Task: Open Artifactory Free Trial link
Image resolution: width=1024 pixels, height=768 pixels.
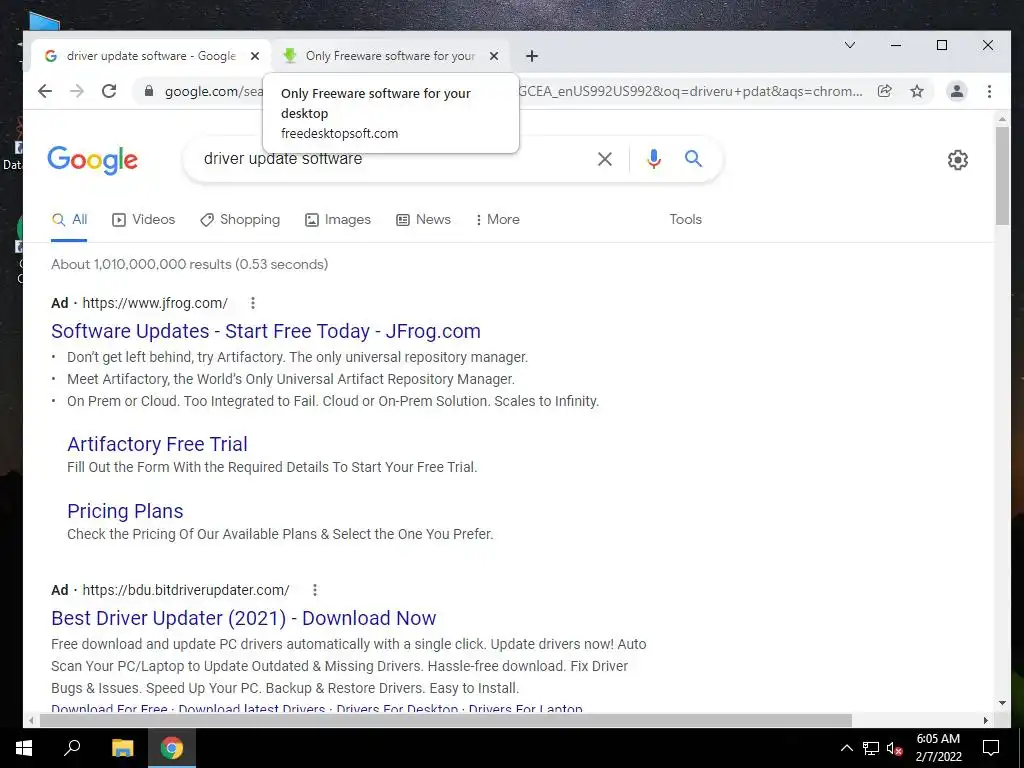Action: point(157,444)
